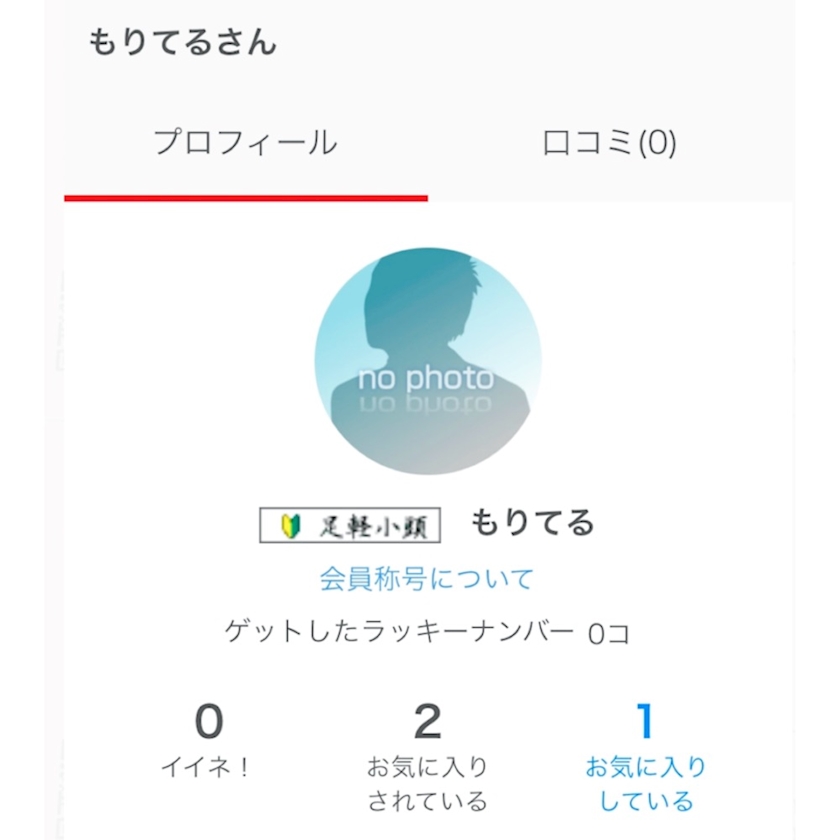Click the "no photo" text on avatar
This screenshot has height=840, width=840.
pos(426,378)
